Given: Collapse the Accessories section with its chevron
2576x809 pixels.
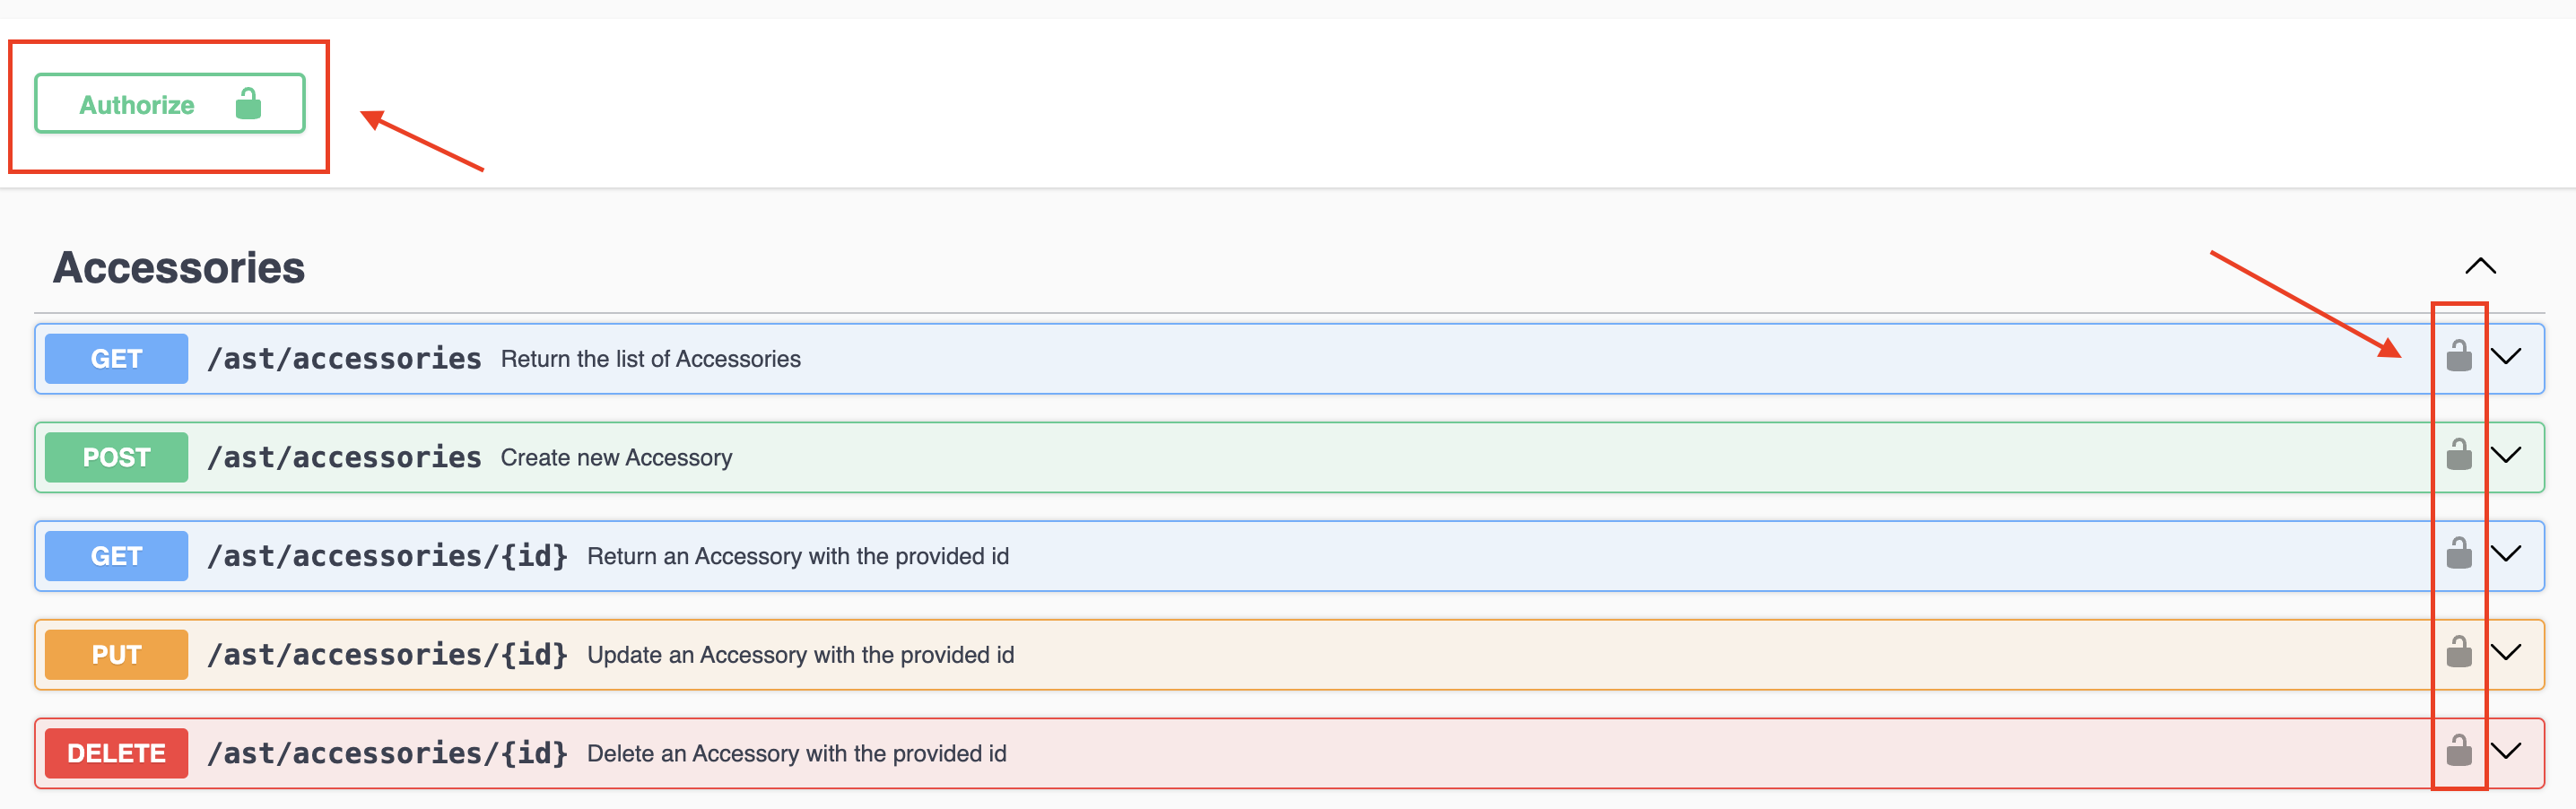Looking at the screenshot, I should point(2480,266).
